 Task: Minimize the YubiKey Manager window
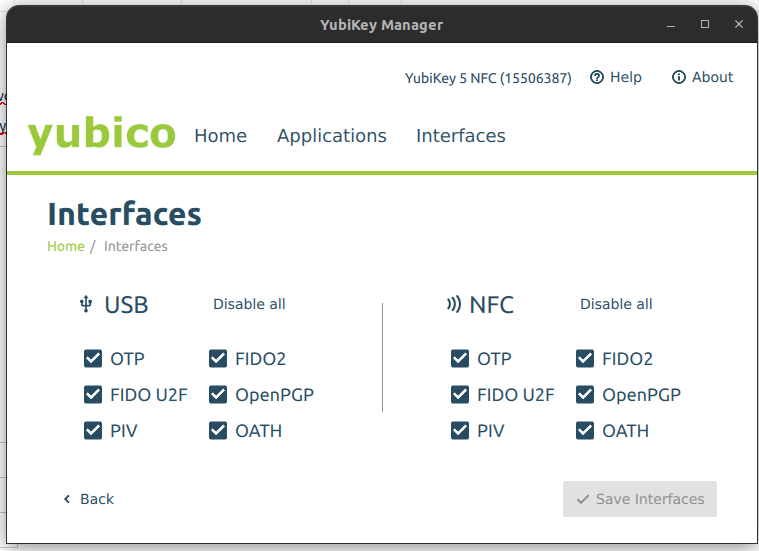point(671,25)
